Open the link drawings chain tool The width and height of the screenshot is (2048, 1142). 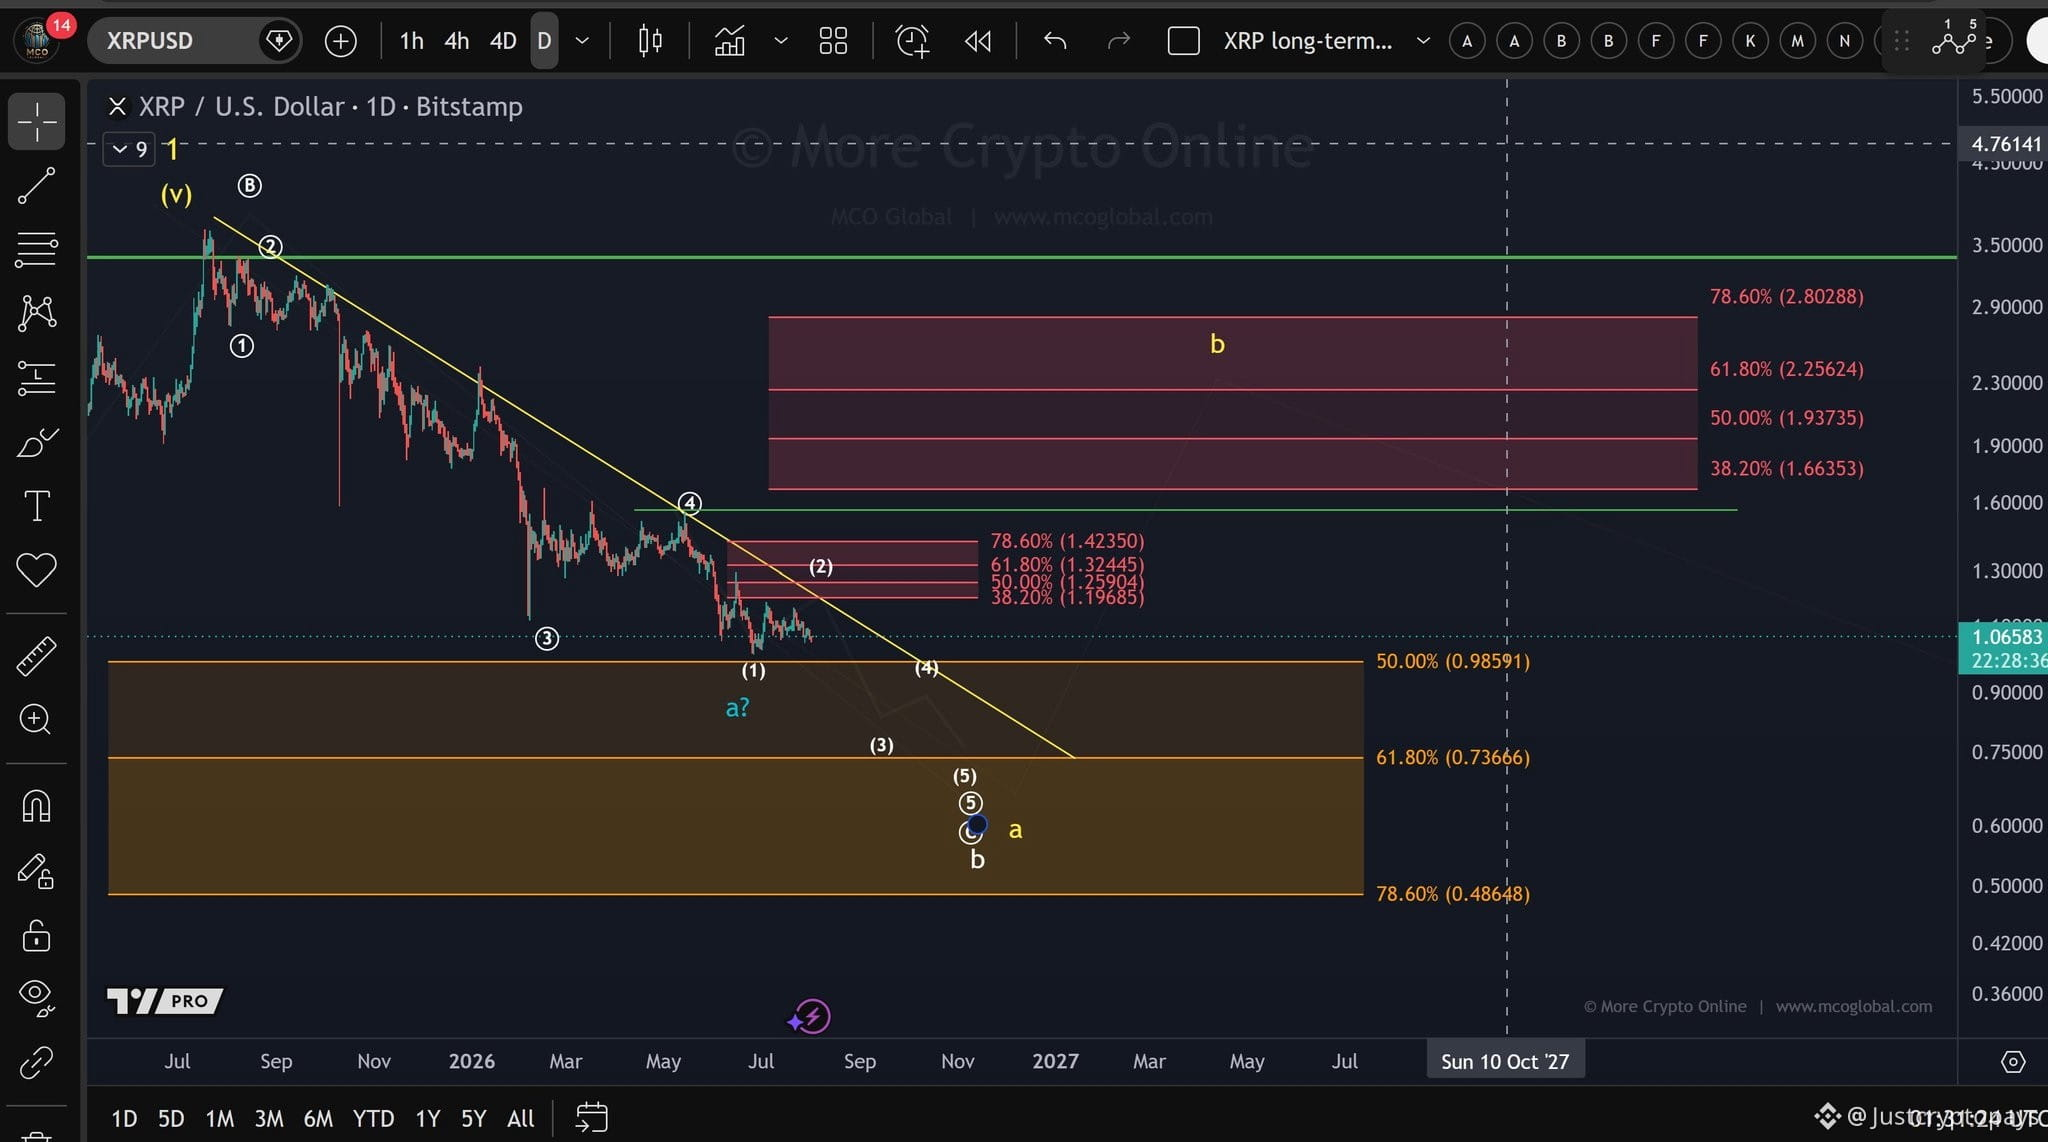(37, 1062)
